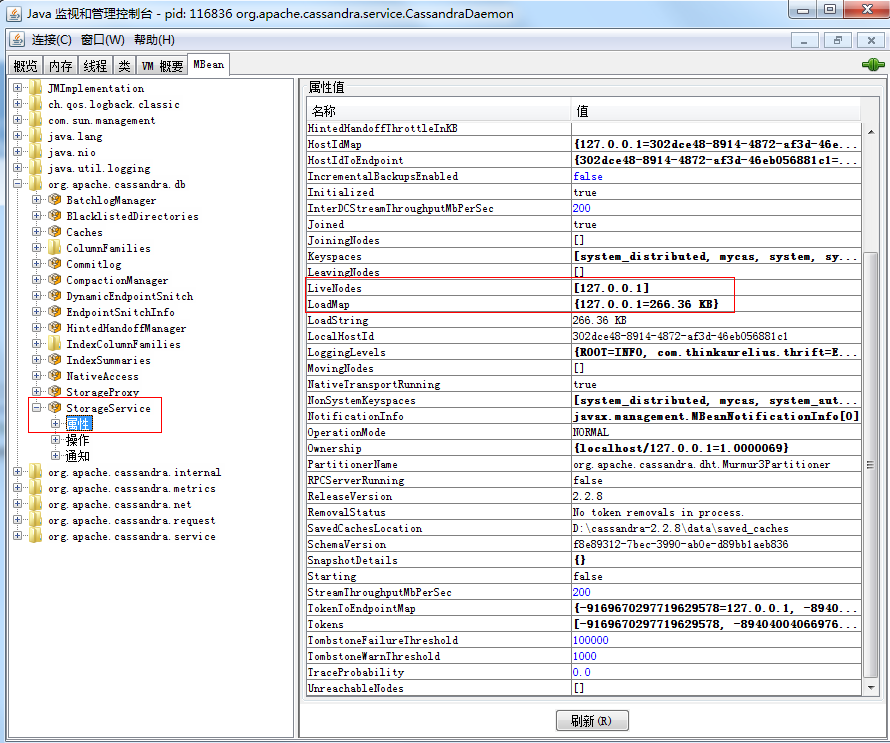This screenshot has width=890, height=743.
Task: Select the LoadMap value cell
Action: [x=716, y=304]
